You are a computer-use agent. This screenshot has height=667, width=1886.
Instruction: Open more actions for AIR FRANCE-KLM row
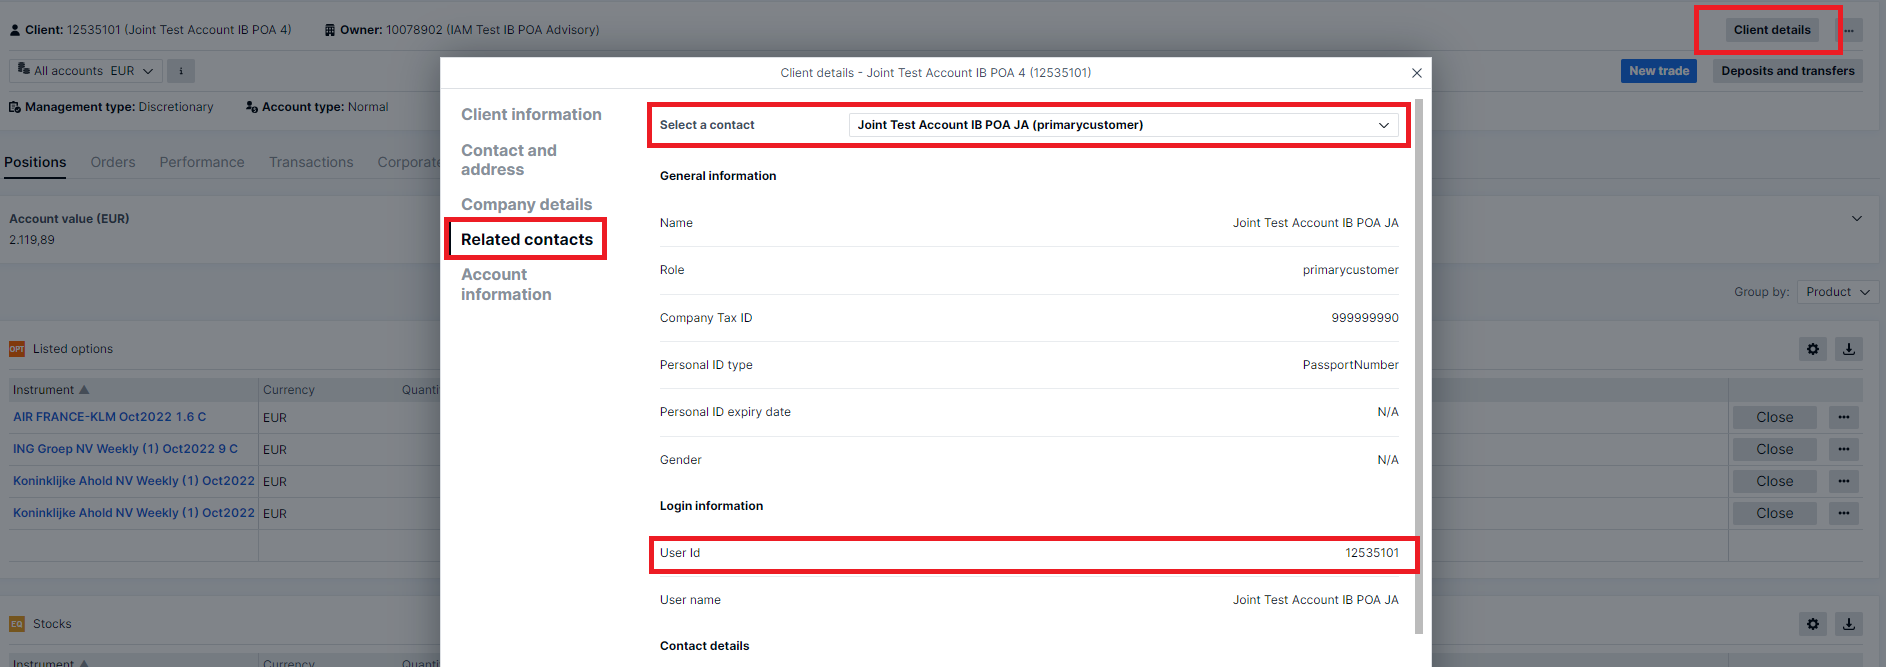[x=1844, y=418]
